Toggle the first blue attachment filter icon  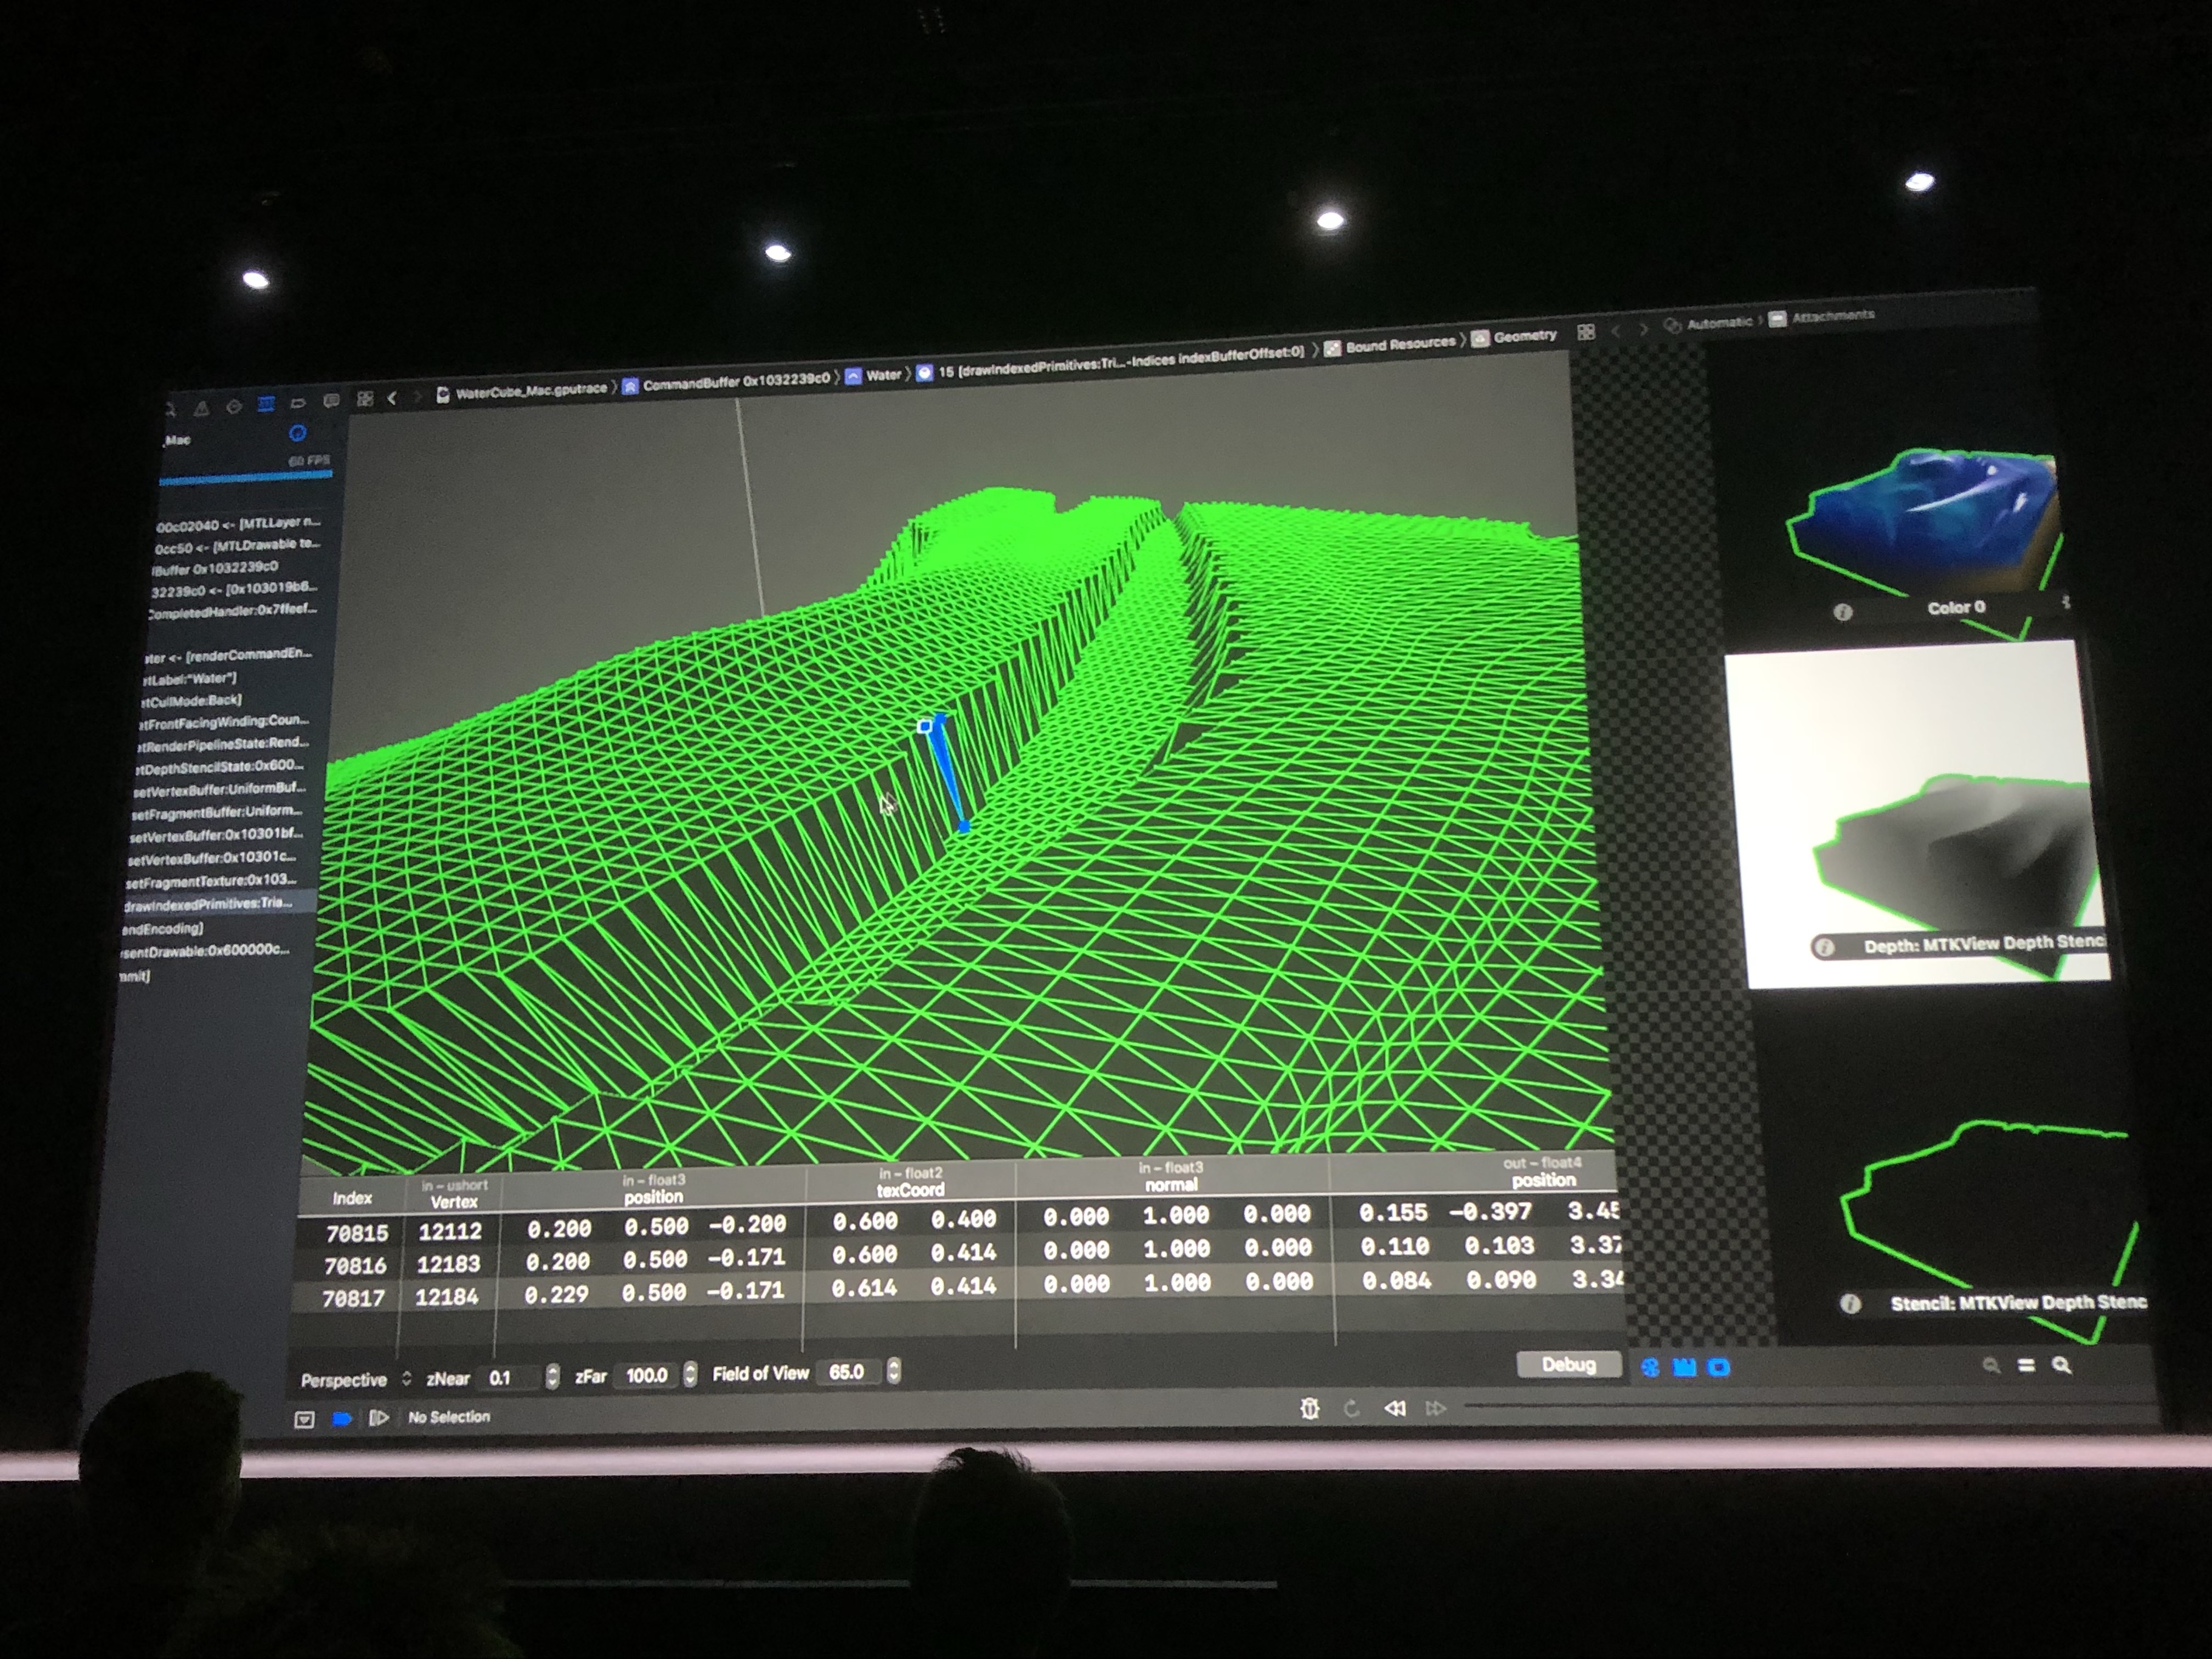point(1651,1367)
